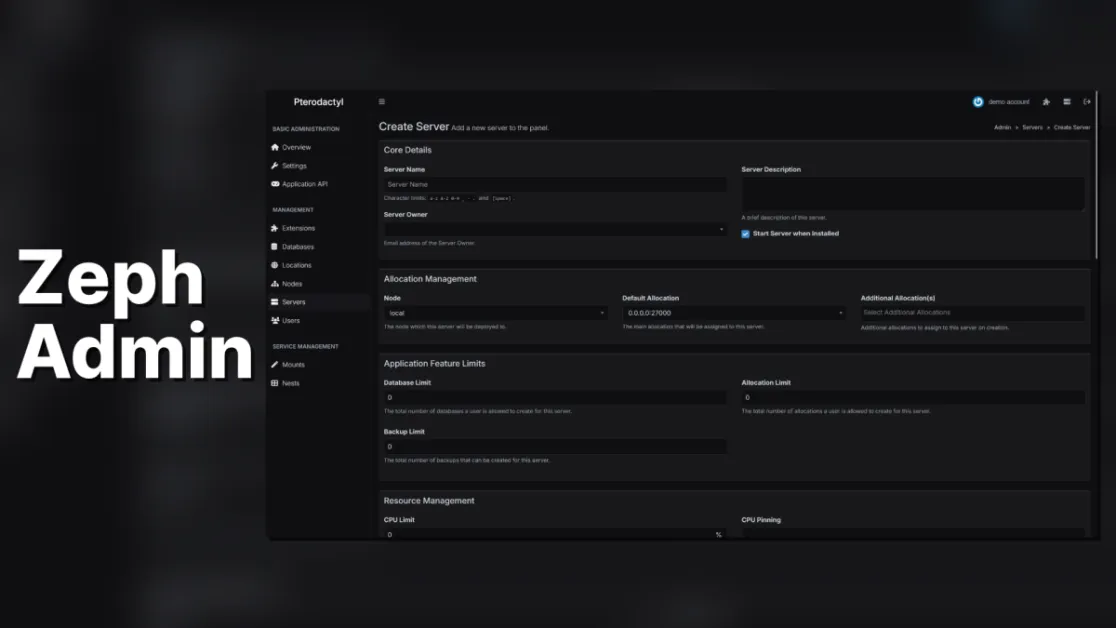Click into the Server Name field
Image resolution: width=1116 pixels, height=628 pixels.
[555, 185]
